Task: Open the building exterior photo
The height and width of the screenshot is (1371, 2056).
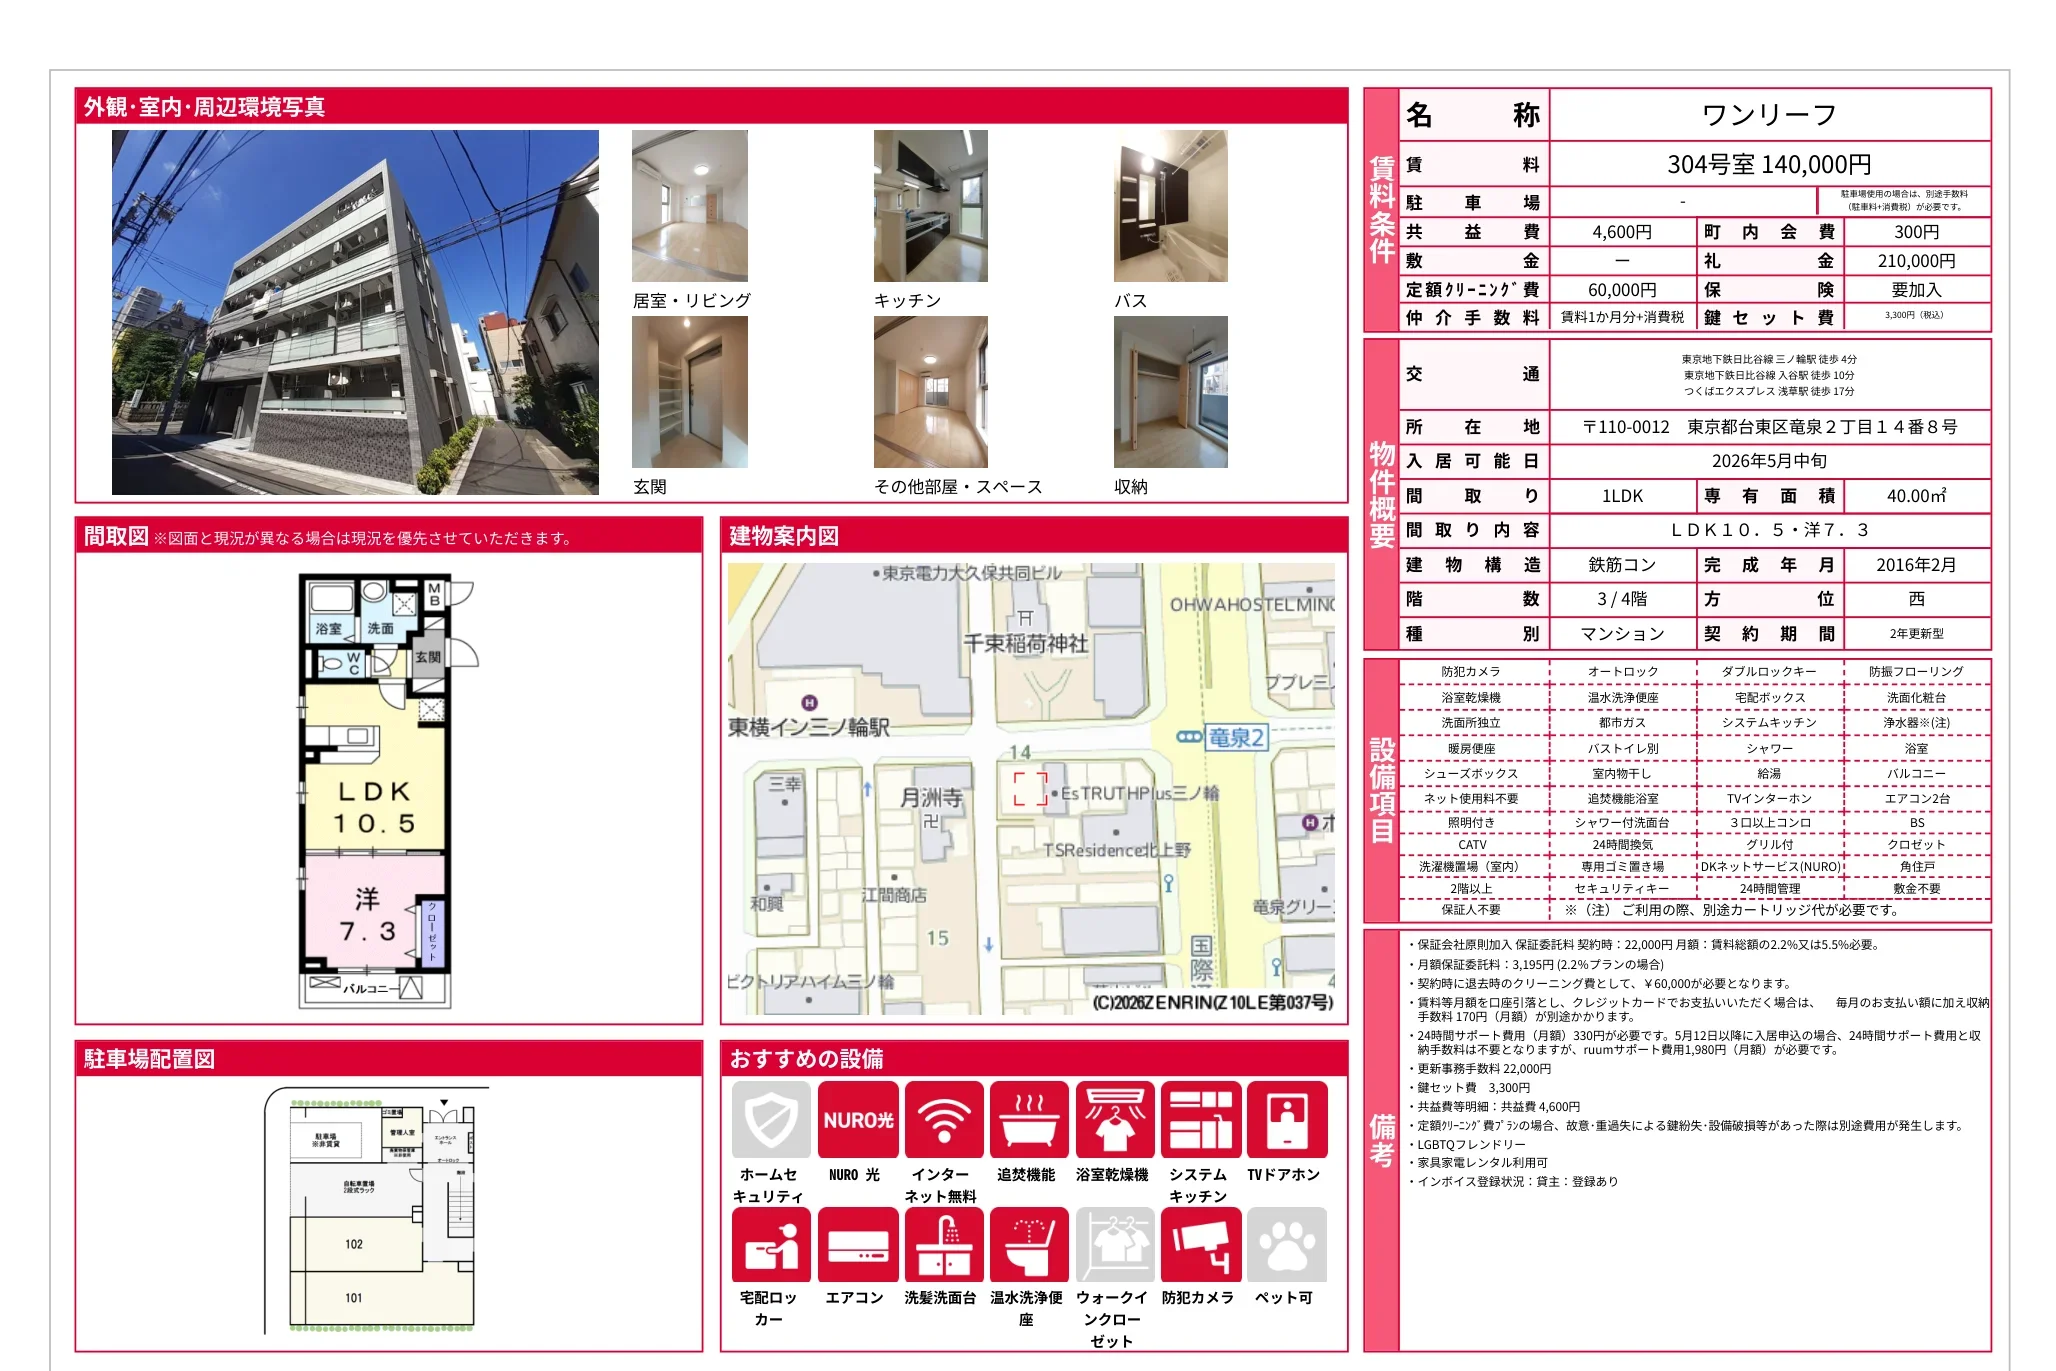Action: point(355,312)
